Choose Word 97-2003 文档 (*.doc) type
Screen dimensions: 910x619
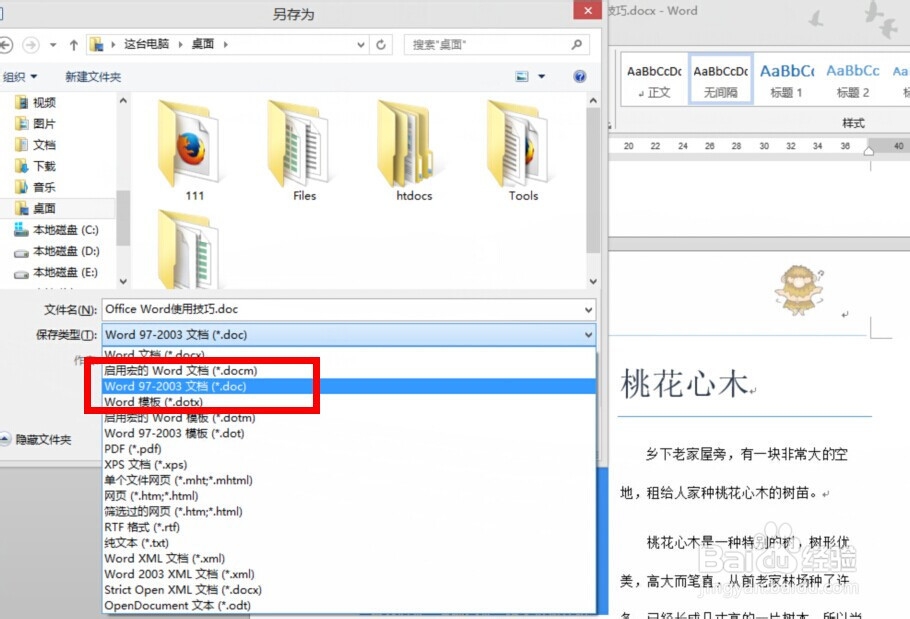349,386
